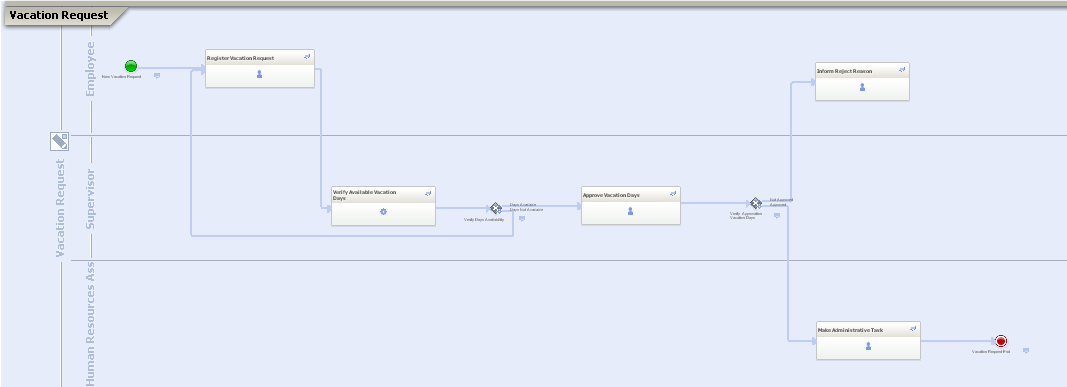
Task: Select the Register Vacation Request task title
Action: pyautogui.click(x=240, y=58)
